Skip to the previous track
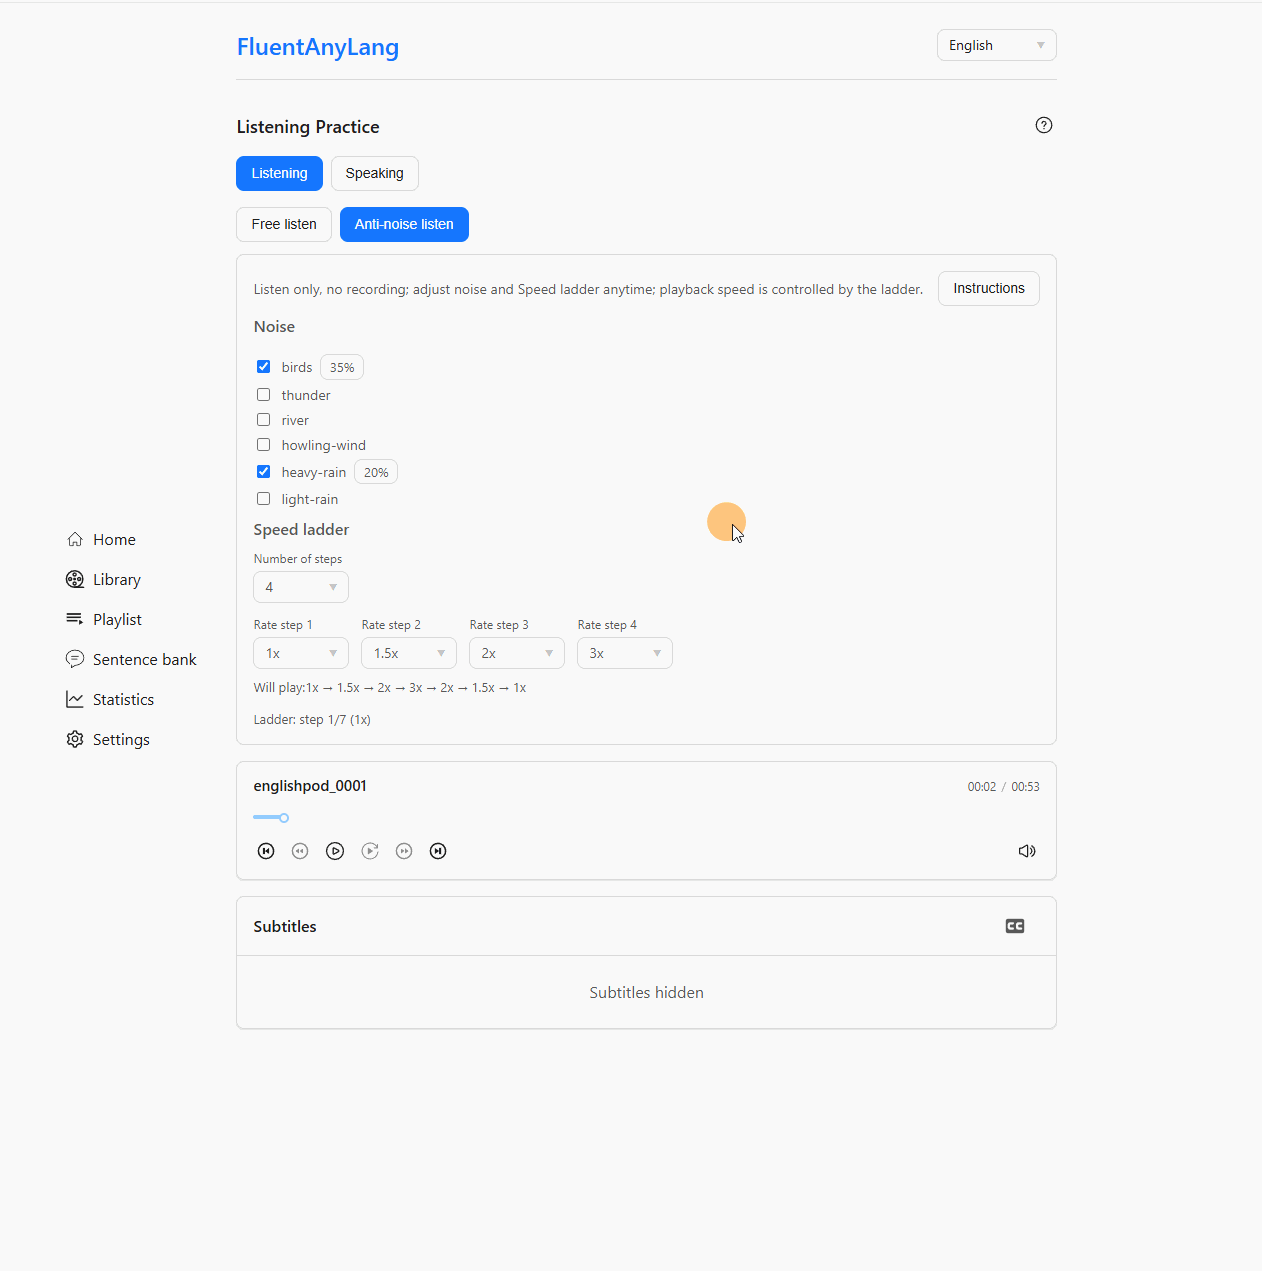Image resolution: width=1262 pixels, height=1271 pixels. (266, 851)
